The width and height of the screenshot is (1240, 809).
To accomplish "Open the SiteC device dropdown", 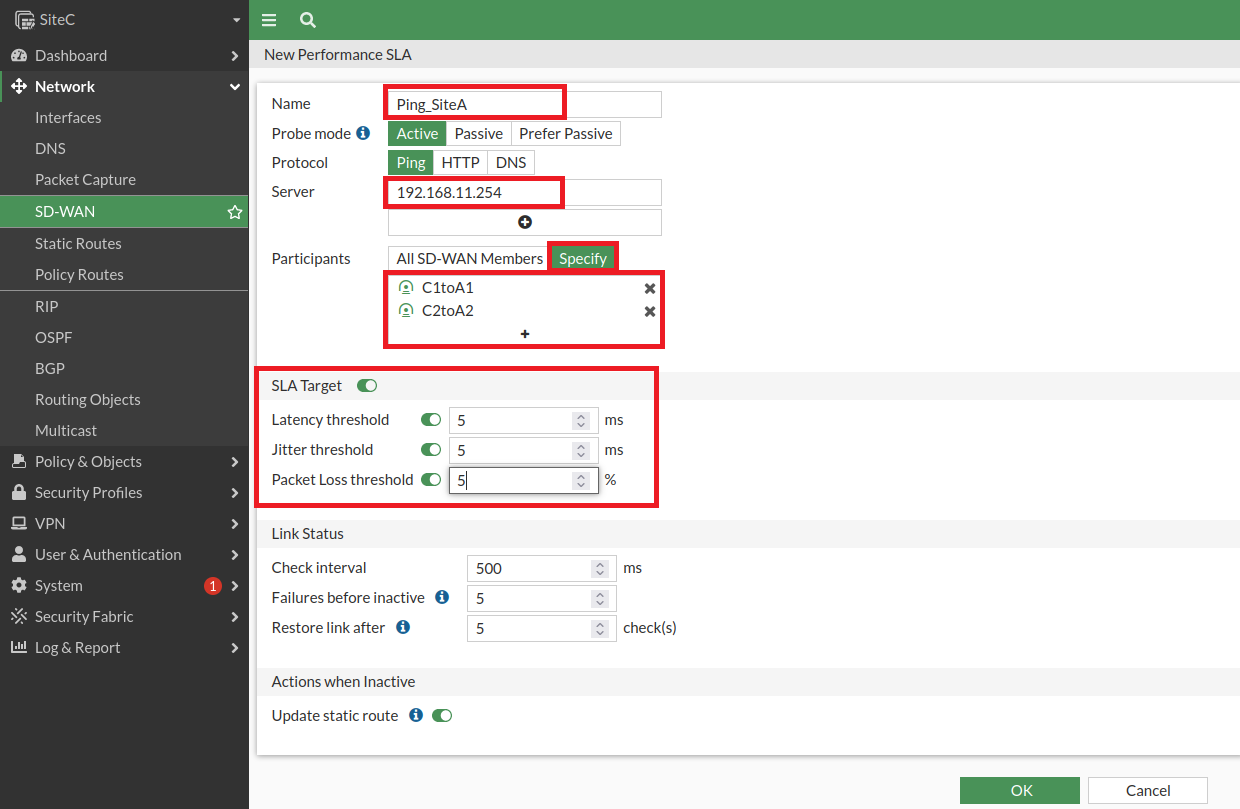I will point(236,20).
